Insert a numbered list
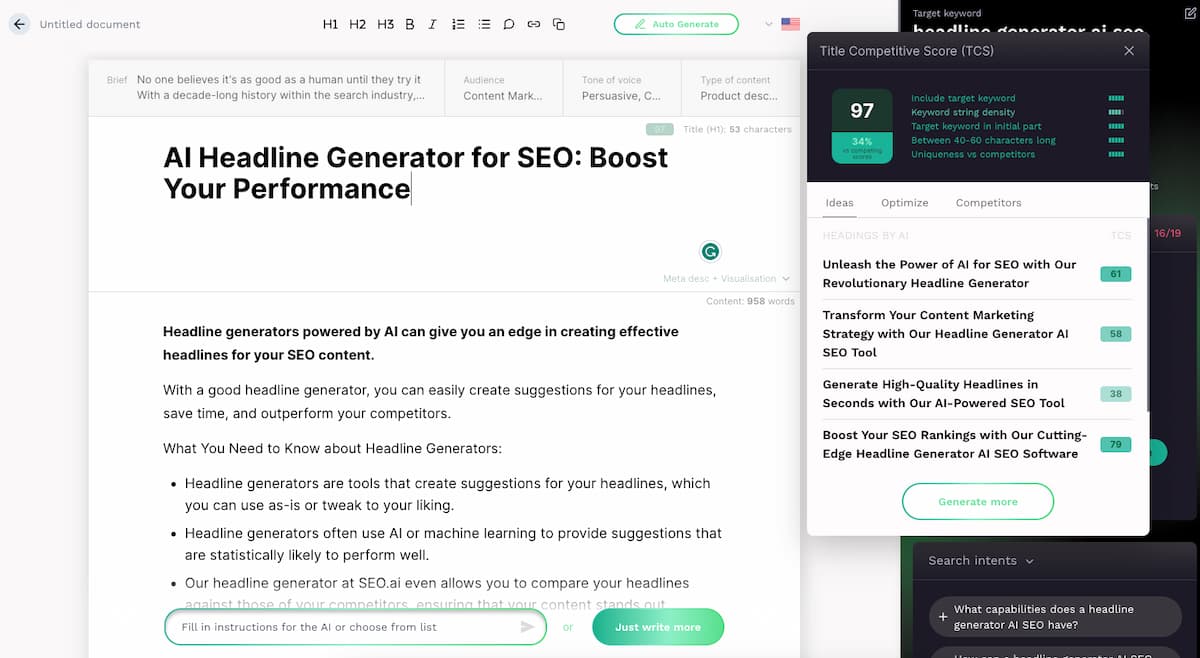This screenshot has width=1200, height=658. [458, 24]
